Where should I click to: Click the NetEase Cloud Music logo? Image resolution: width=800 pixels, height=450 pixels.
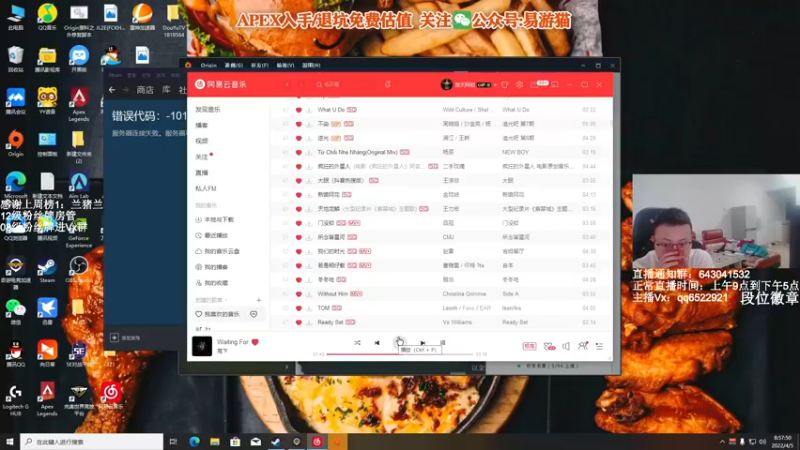(220, 84)
